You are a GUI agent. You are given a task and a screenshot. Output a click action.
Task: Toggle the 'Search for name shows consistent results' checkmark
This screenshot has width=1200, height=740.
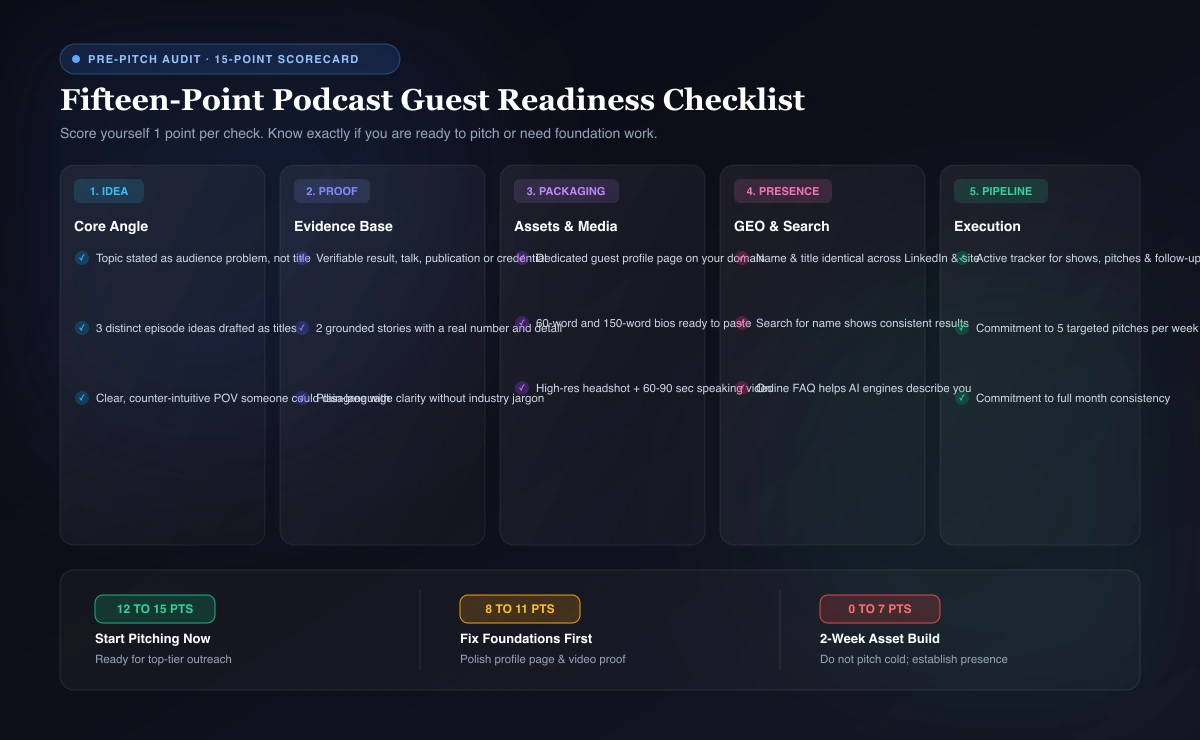click(742, 323)
